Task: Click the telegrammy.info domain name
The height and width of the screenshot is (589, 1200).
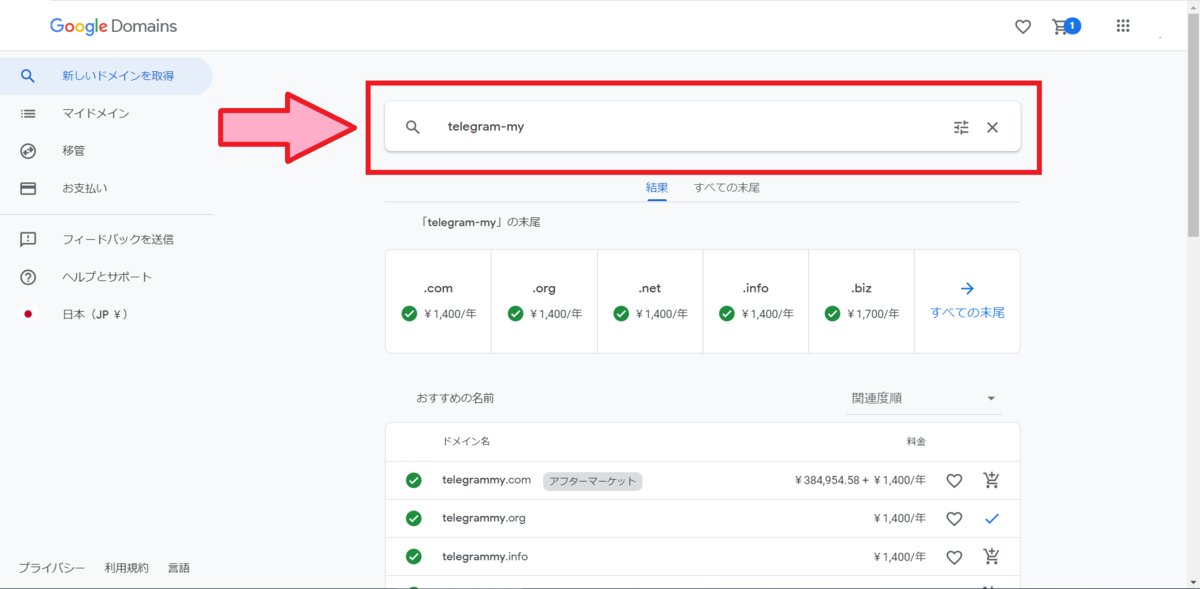Action: pyautogui.click(x=485, y=556)
